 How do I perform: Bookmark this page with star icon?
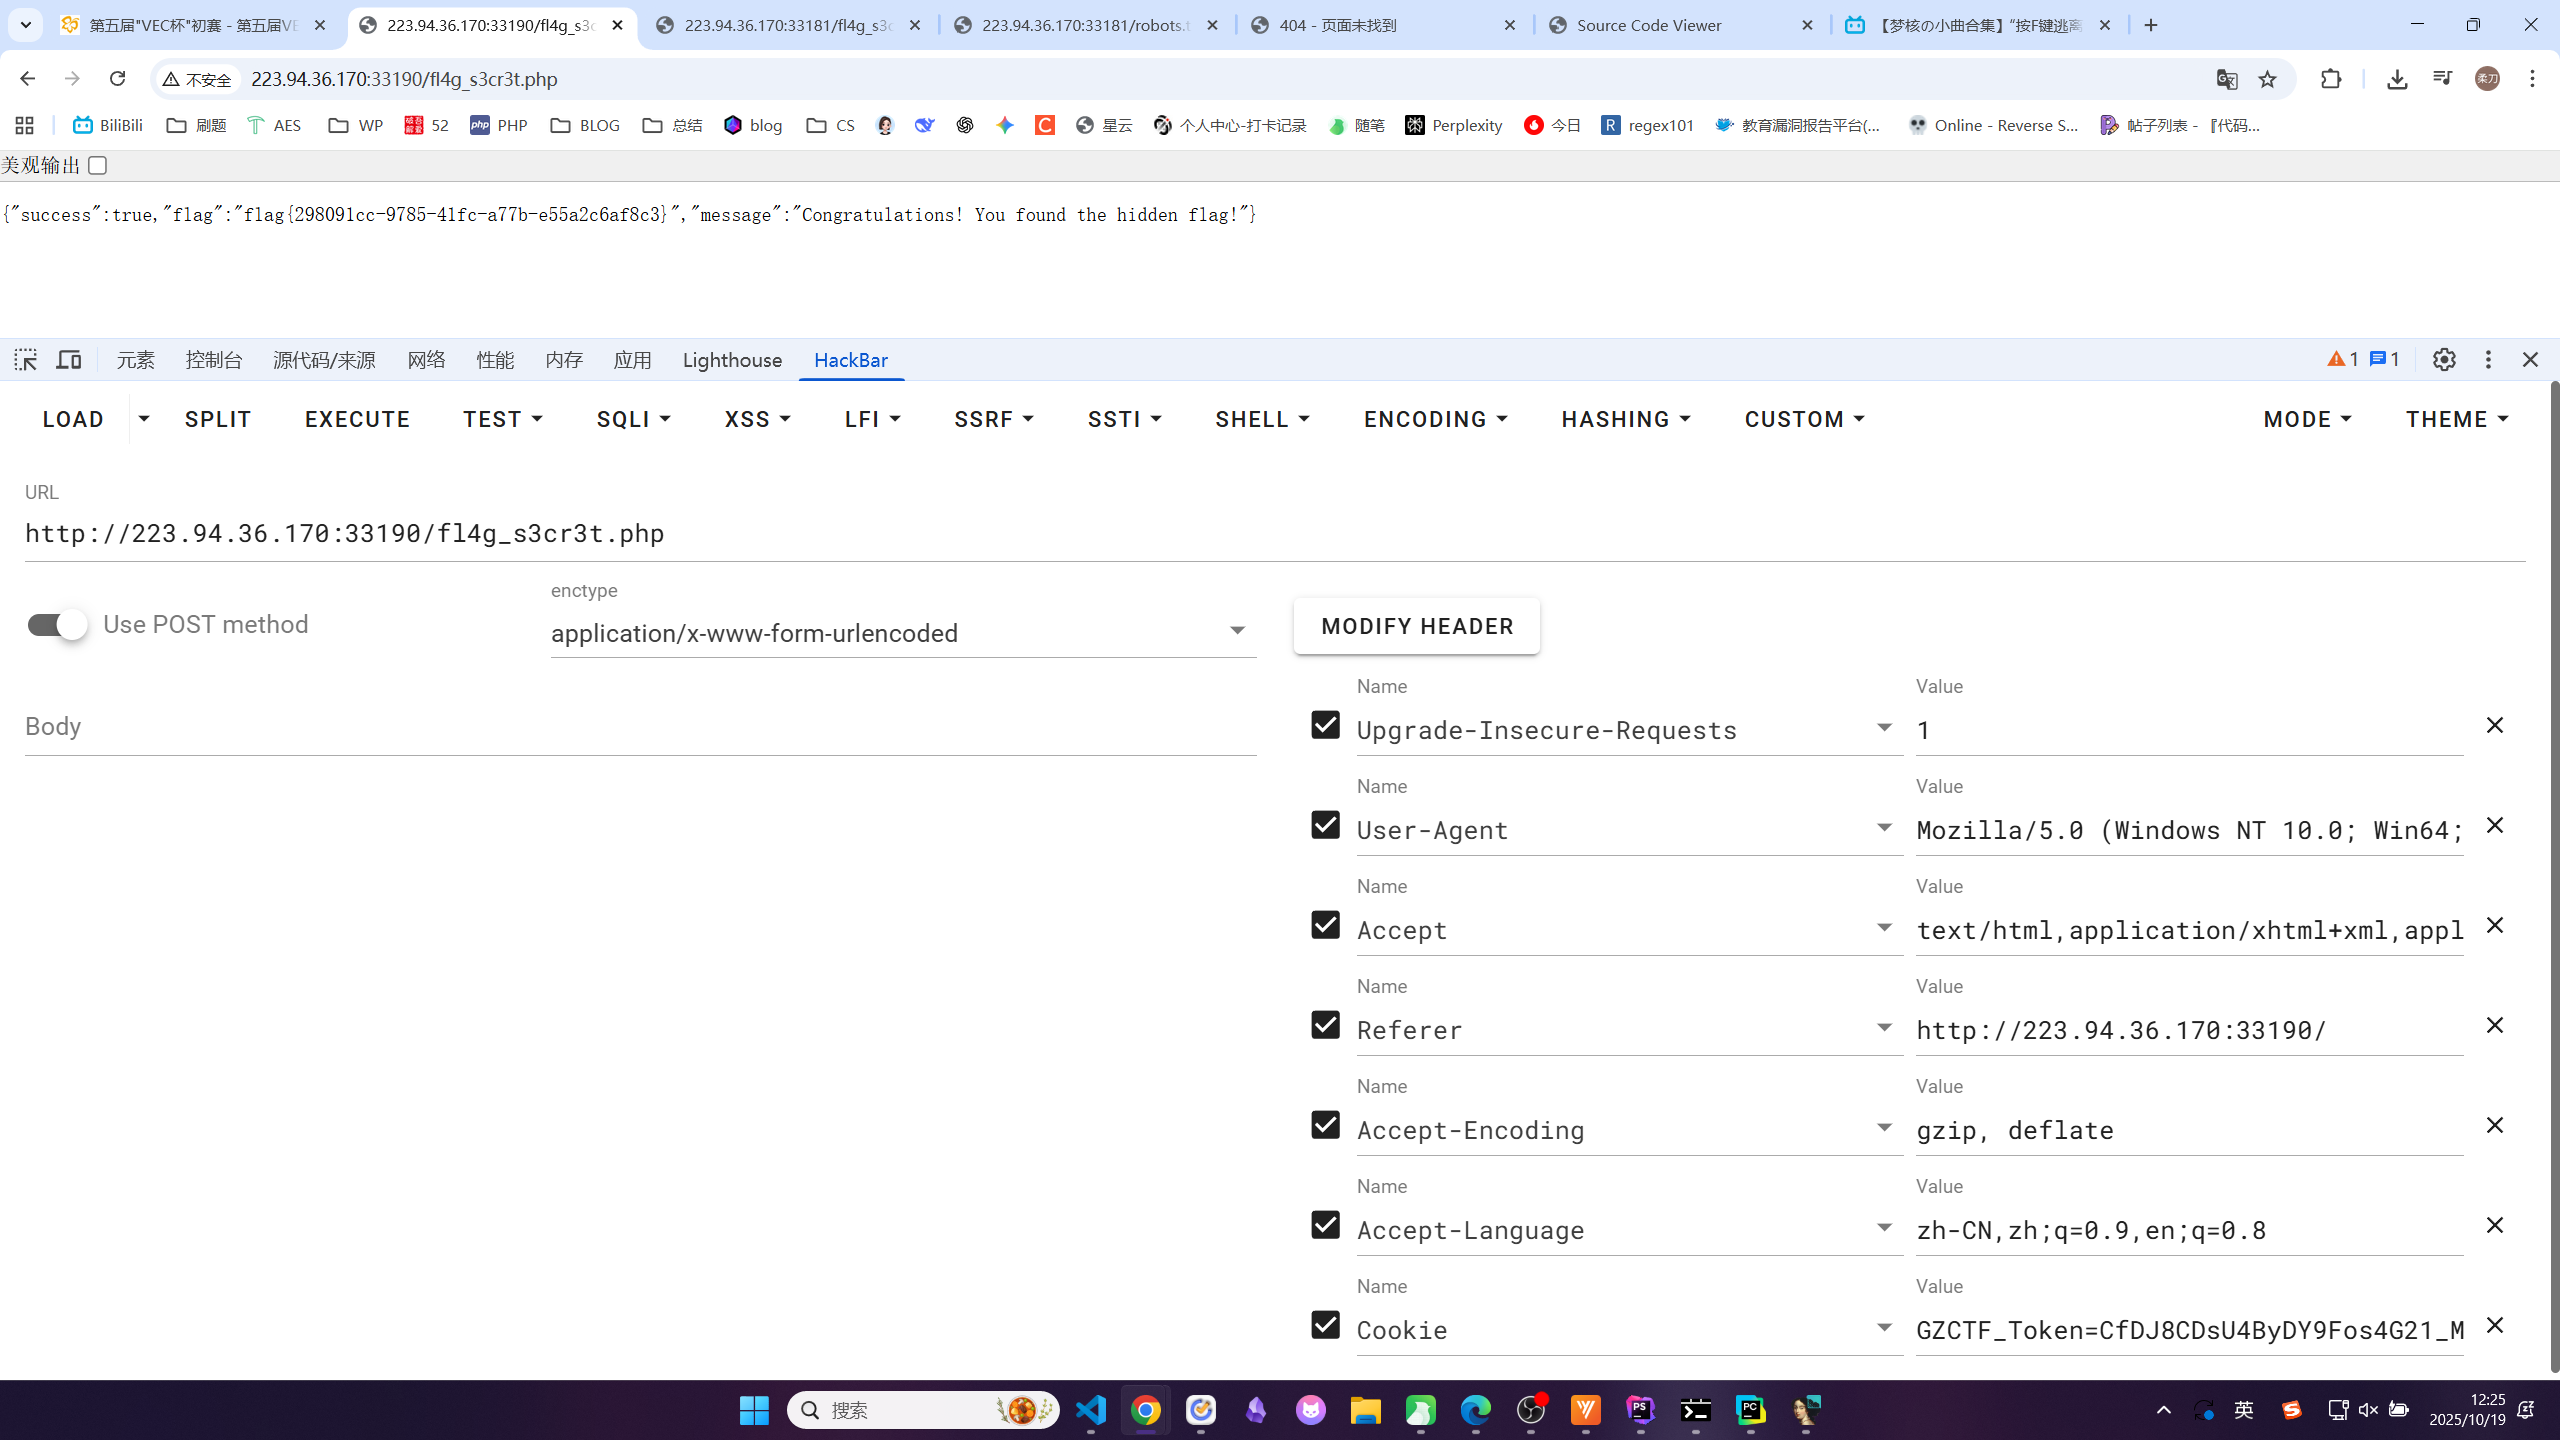click(2267, 79)
